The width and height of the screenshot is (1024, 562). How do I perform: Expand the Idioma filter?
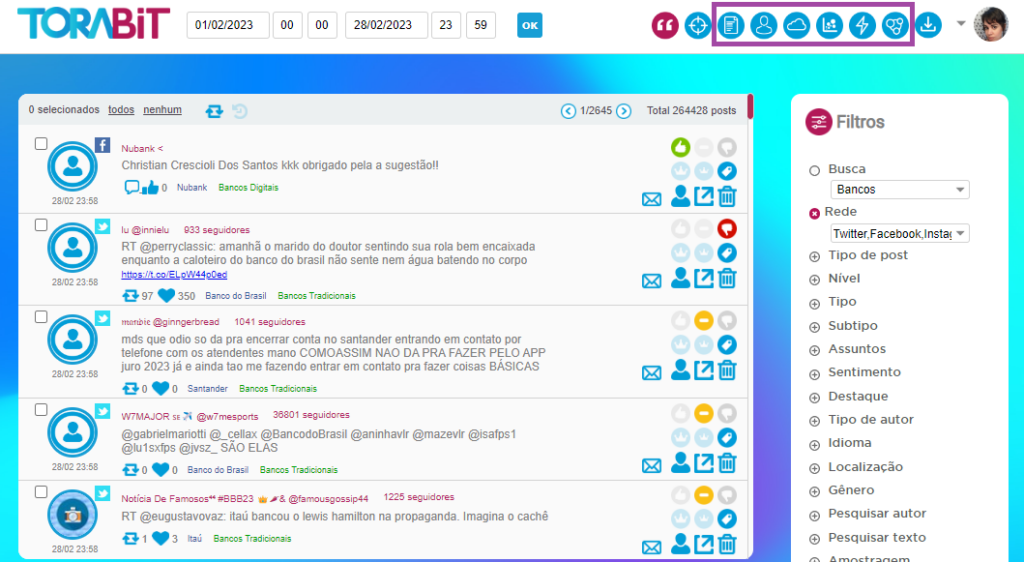[x=814, y=445]
